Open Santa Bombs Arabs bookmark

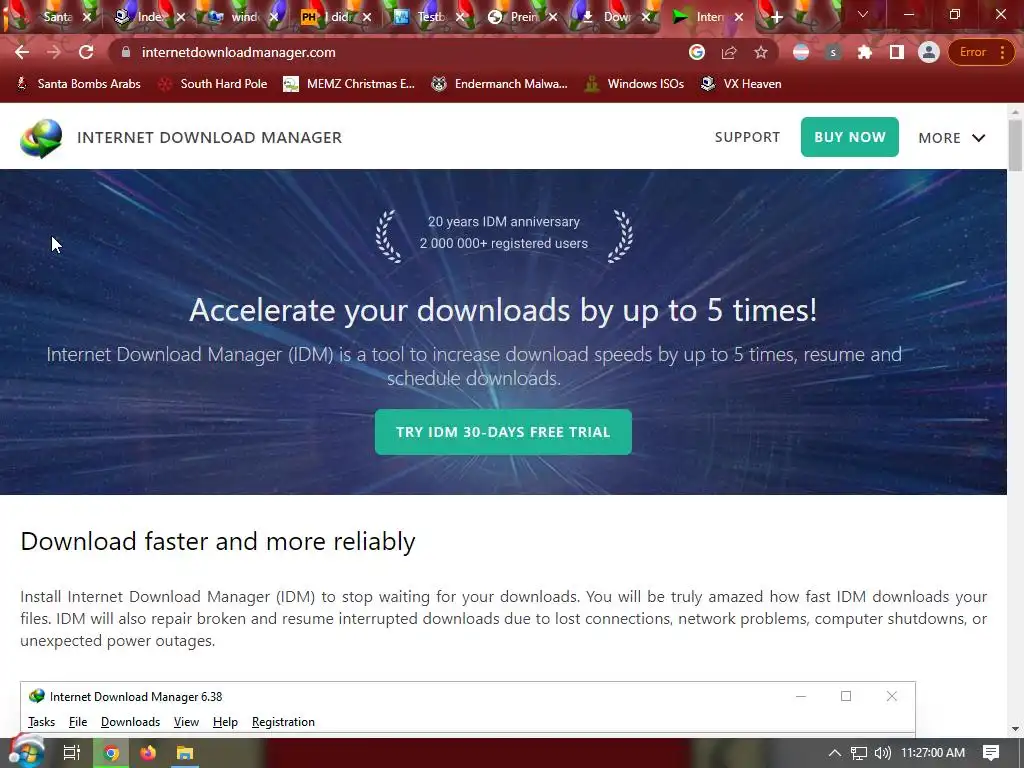point(78,84)
